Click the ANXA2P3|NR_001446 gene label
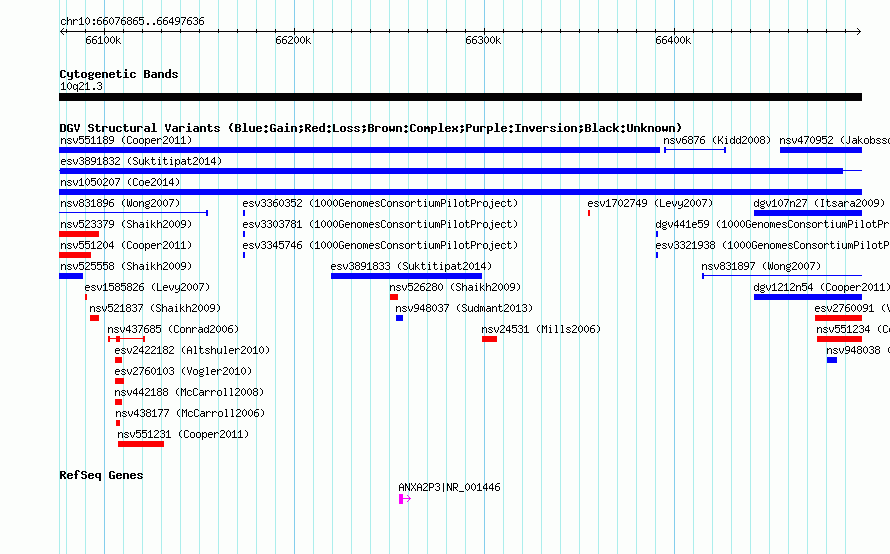890x554 pixels. coord(450,487)
